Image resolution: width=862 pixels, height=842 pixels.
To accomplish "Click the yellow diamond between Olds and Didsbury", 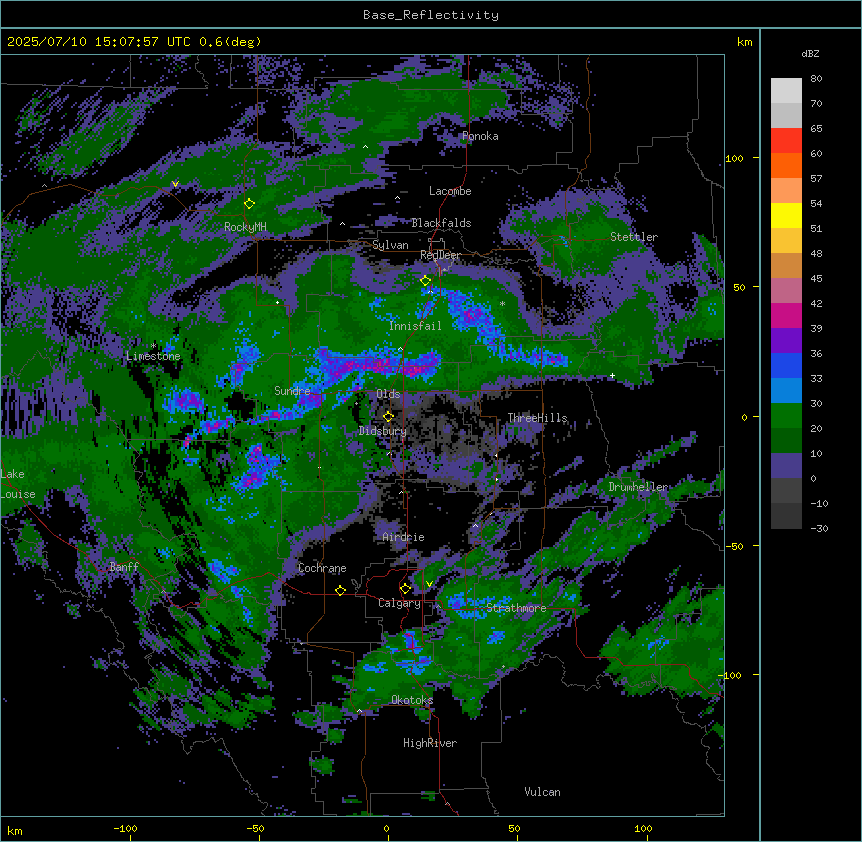I will [x=389, y=416].
